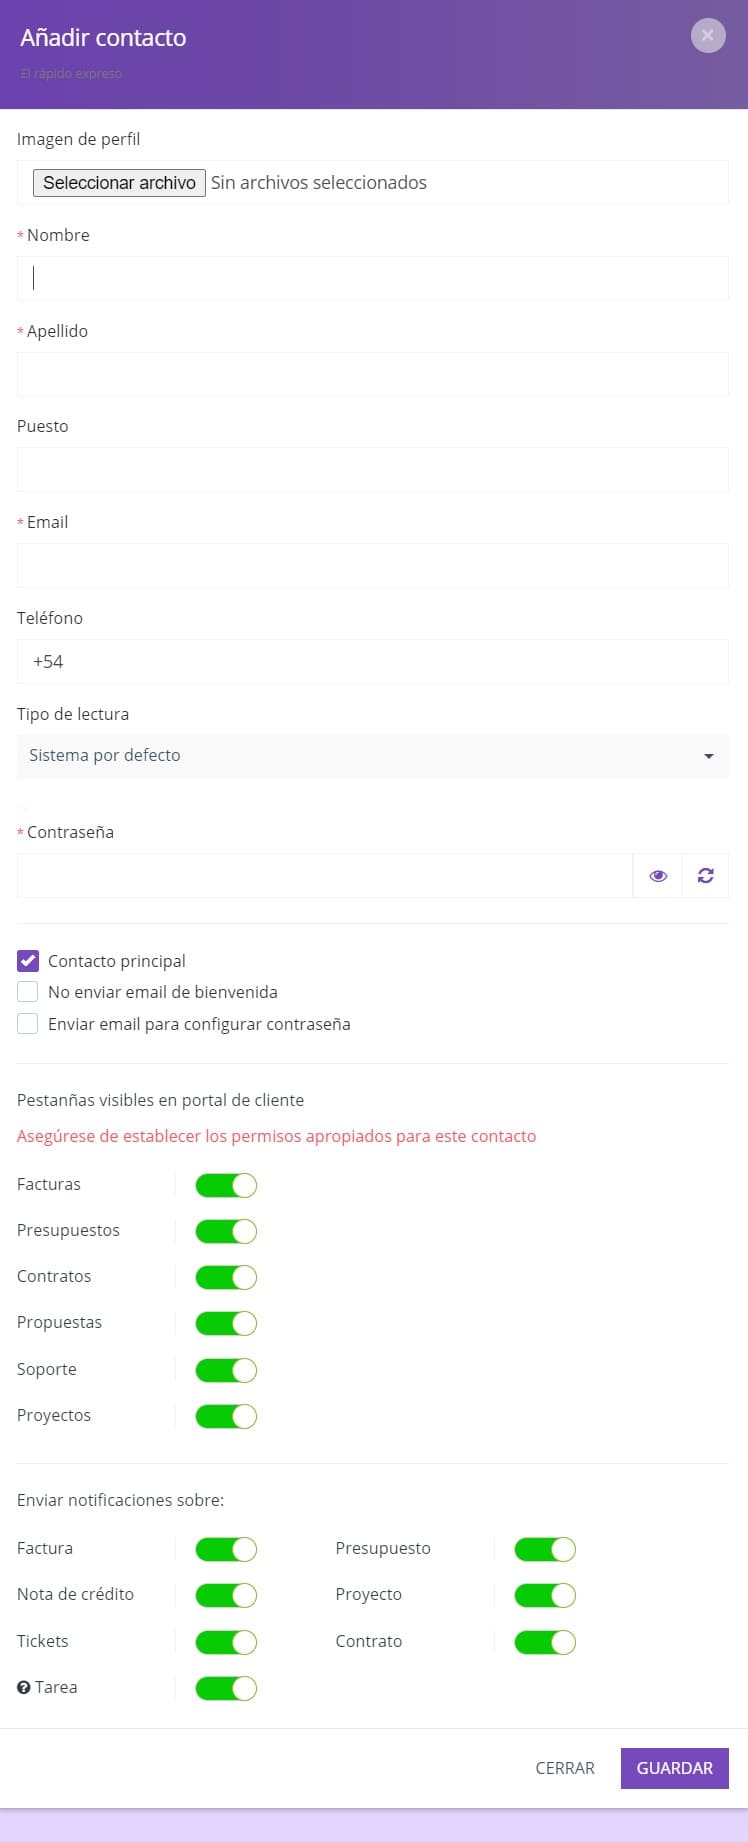Switch off the Contratos toggle
The image size is (748, 1842).
(226, 1277)
